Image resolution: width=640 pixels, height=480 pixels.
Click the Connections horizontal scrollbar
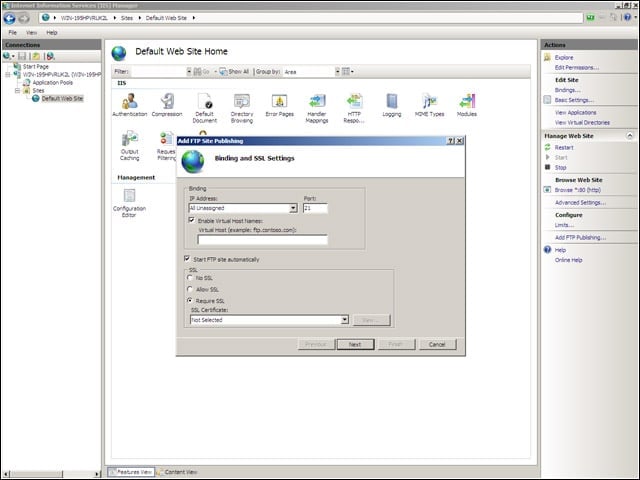click(52, 474)
